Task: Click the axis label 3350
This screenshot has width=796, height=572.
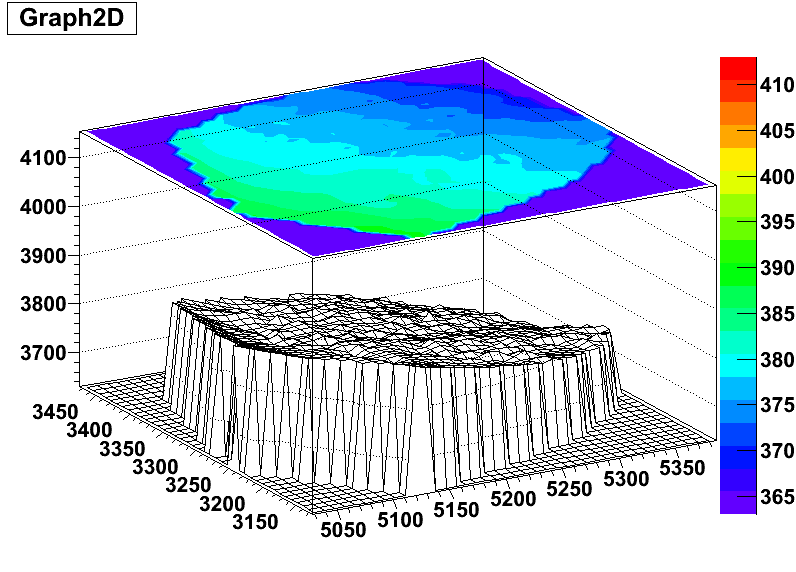Action: click(x=122, y=449)
